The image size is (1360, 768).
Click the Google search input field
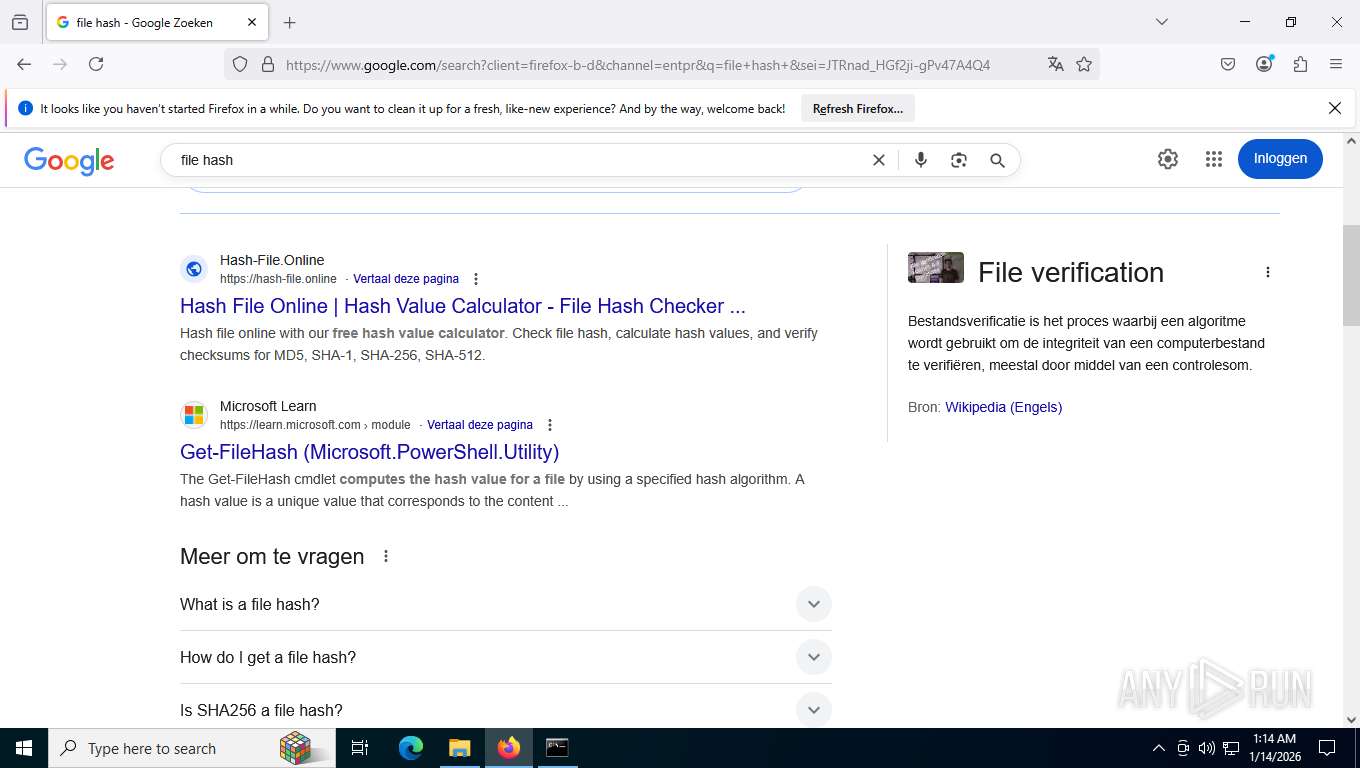[x=520, y=160]
